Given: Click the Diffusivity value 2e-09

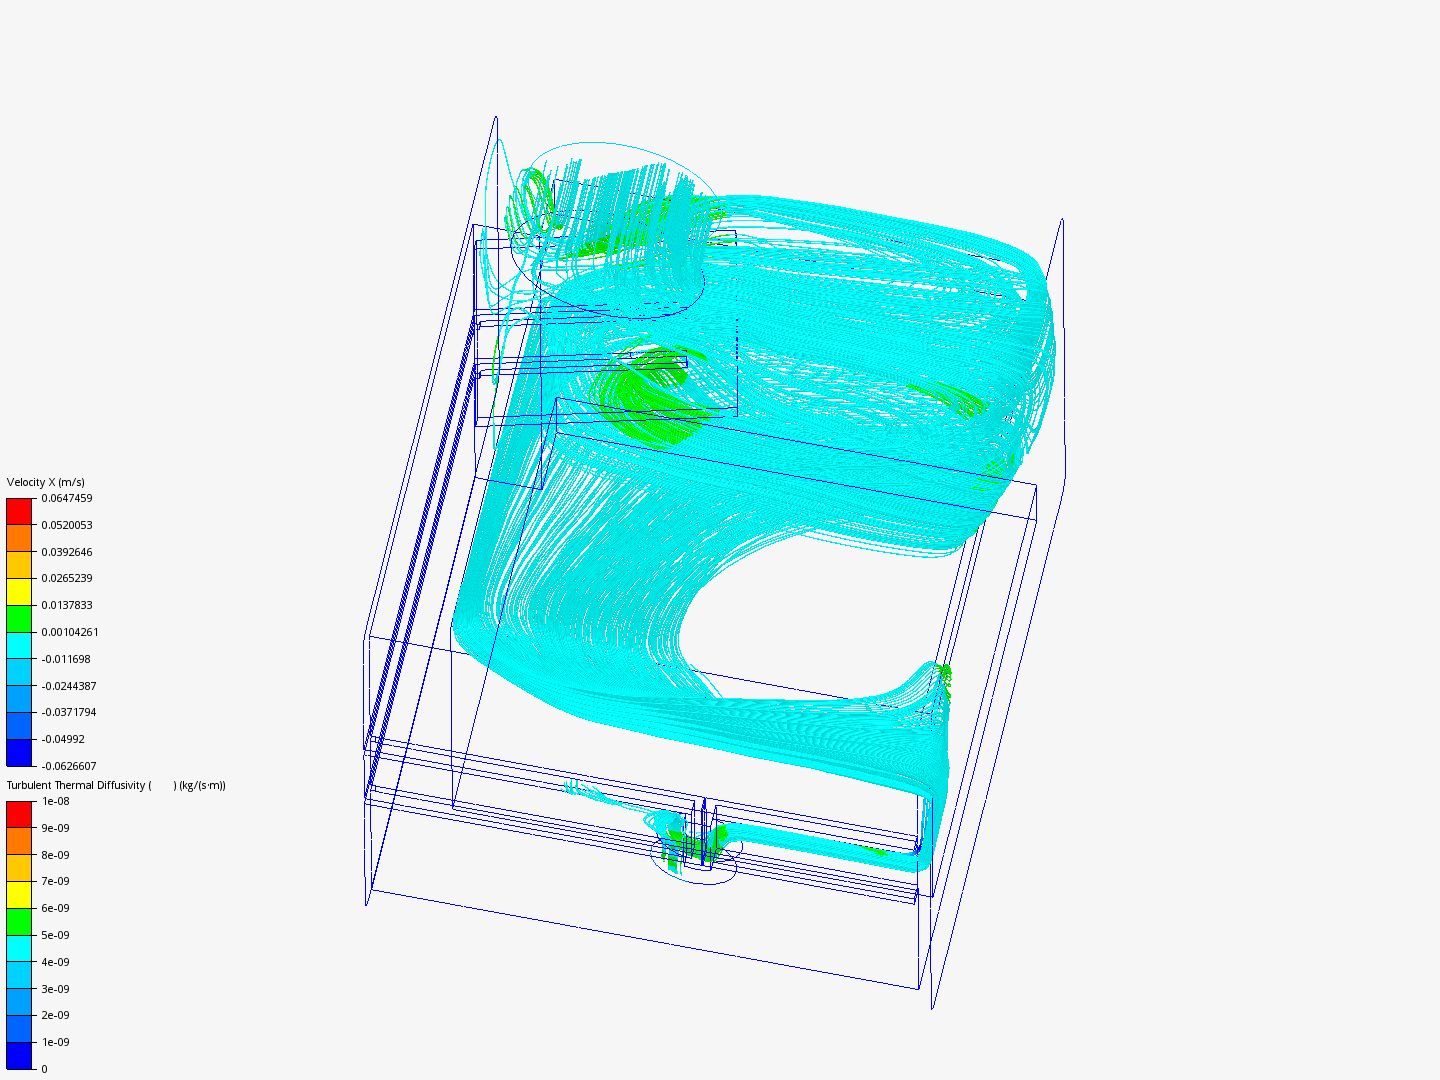Looking at the screenshot, I should pyautogui.click(x=55, y=1015).
